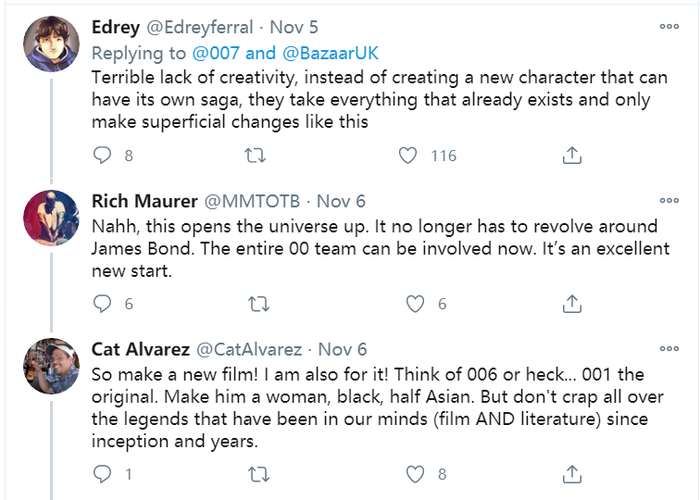Like Edrey's tweet with 116 likes
The width and height of the screenshot is (700, 500).
407,155
